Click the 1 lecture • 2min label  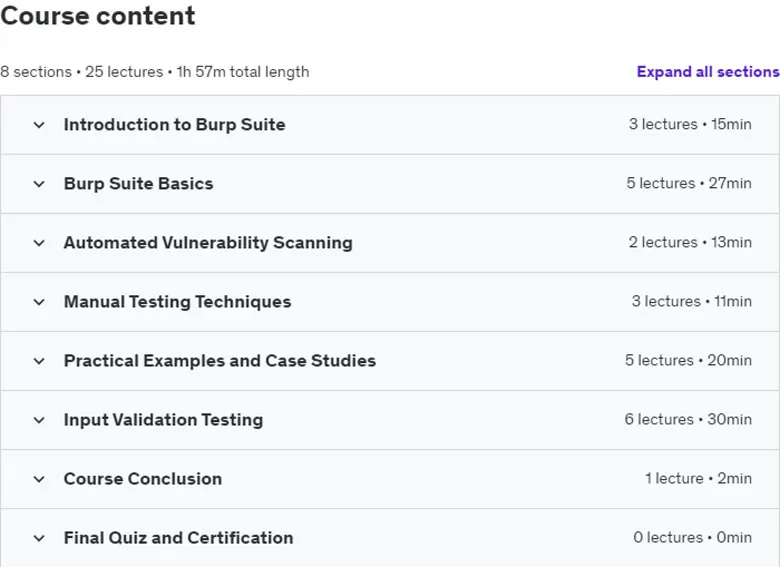698,478
